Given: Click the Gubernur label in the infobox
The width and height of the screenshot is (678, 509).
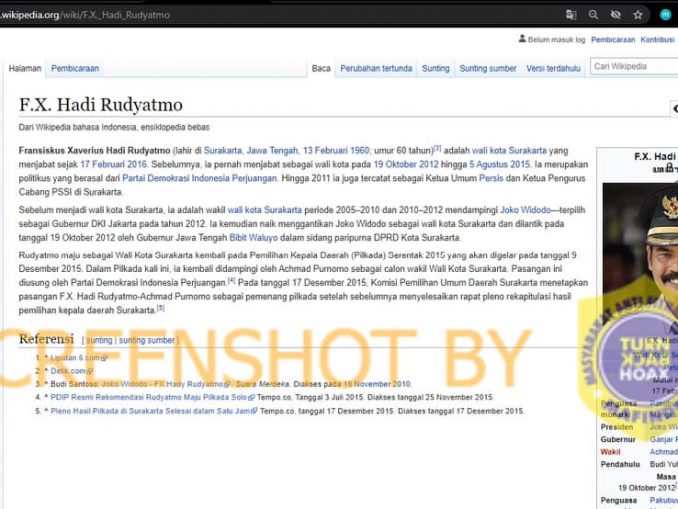Looking at the screenshot, I should [x=618, y=439].
